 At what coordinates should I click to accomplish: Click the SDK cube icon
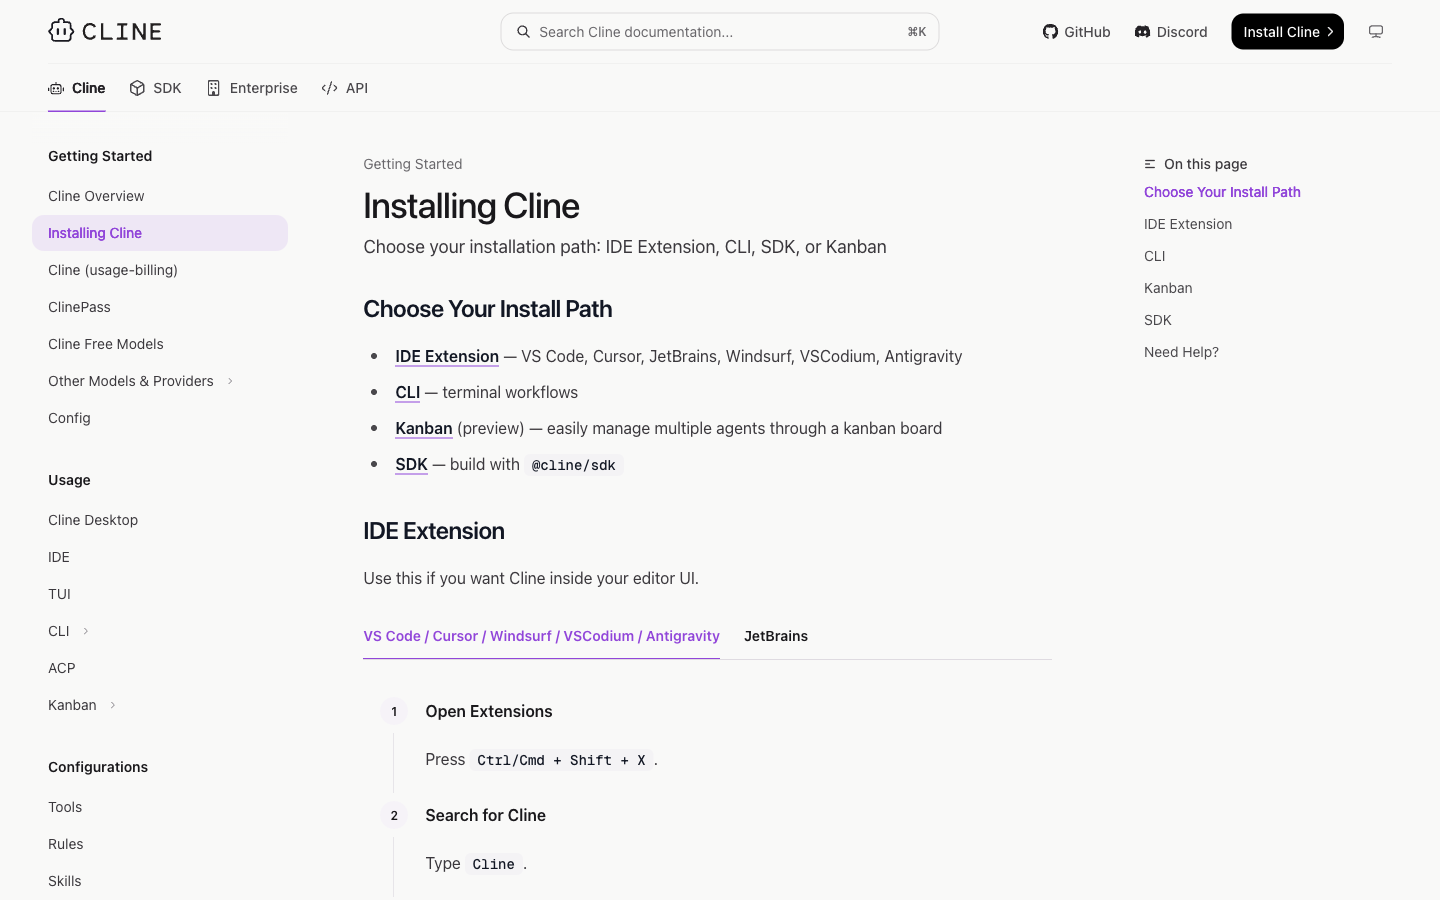click(x=137, y=88)
